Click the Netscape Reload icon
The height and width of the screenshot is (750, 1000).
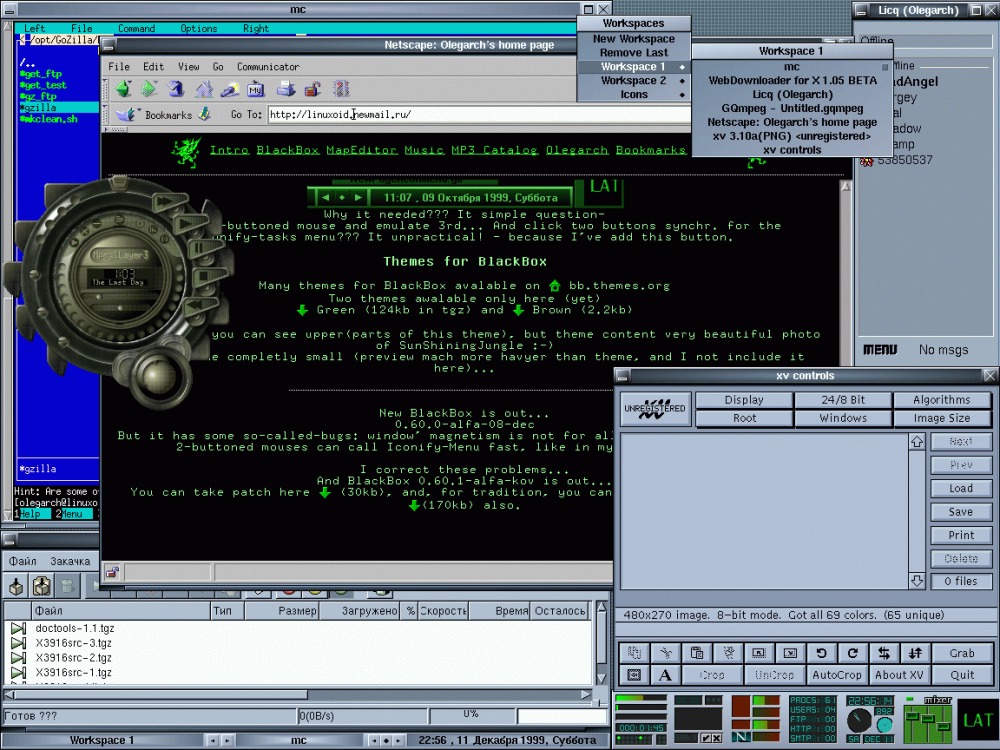click(176, 89)
